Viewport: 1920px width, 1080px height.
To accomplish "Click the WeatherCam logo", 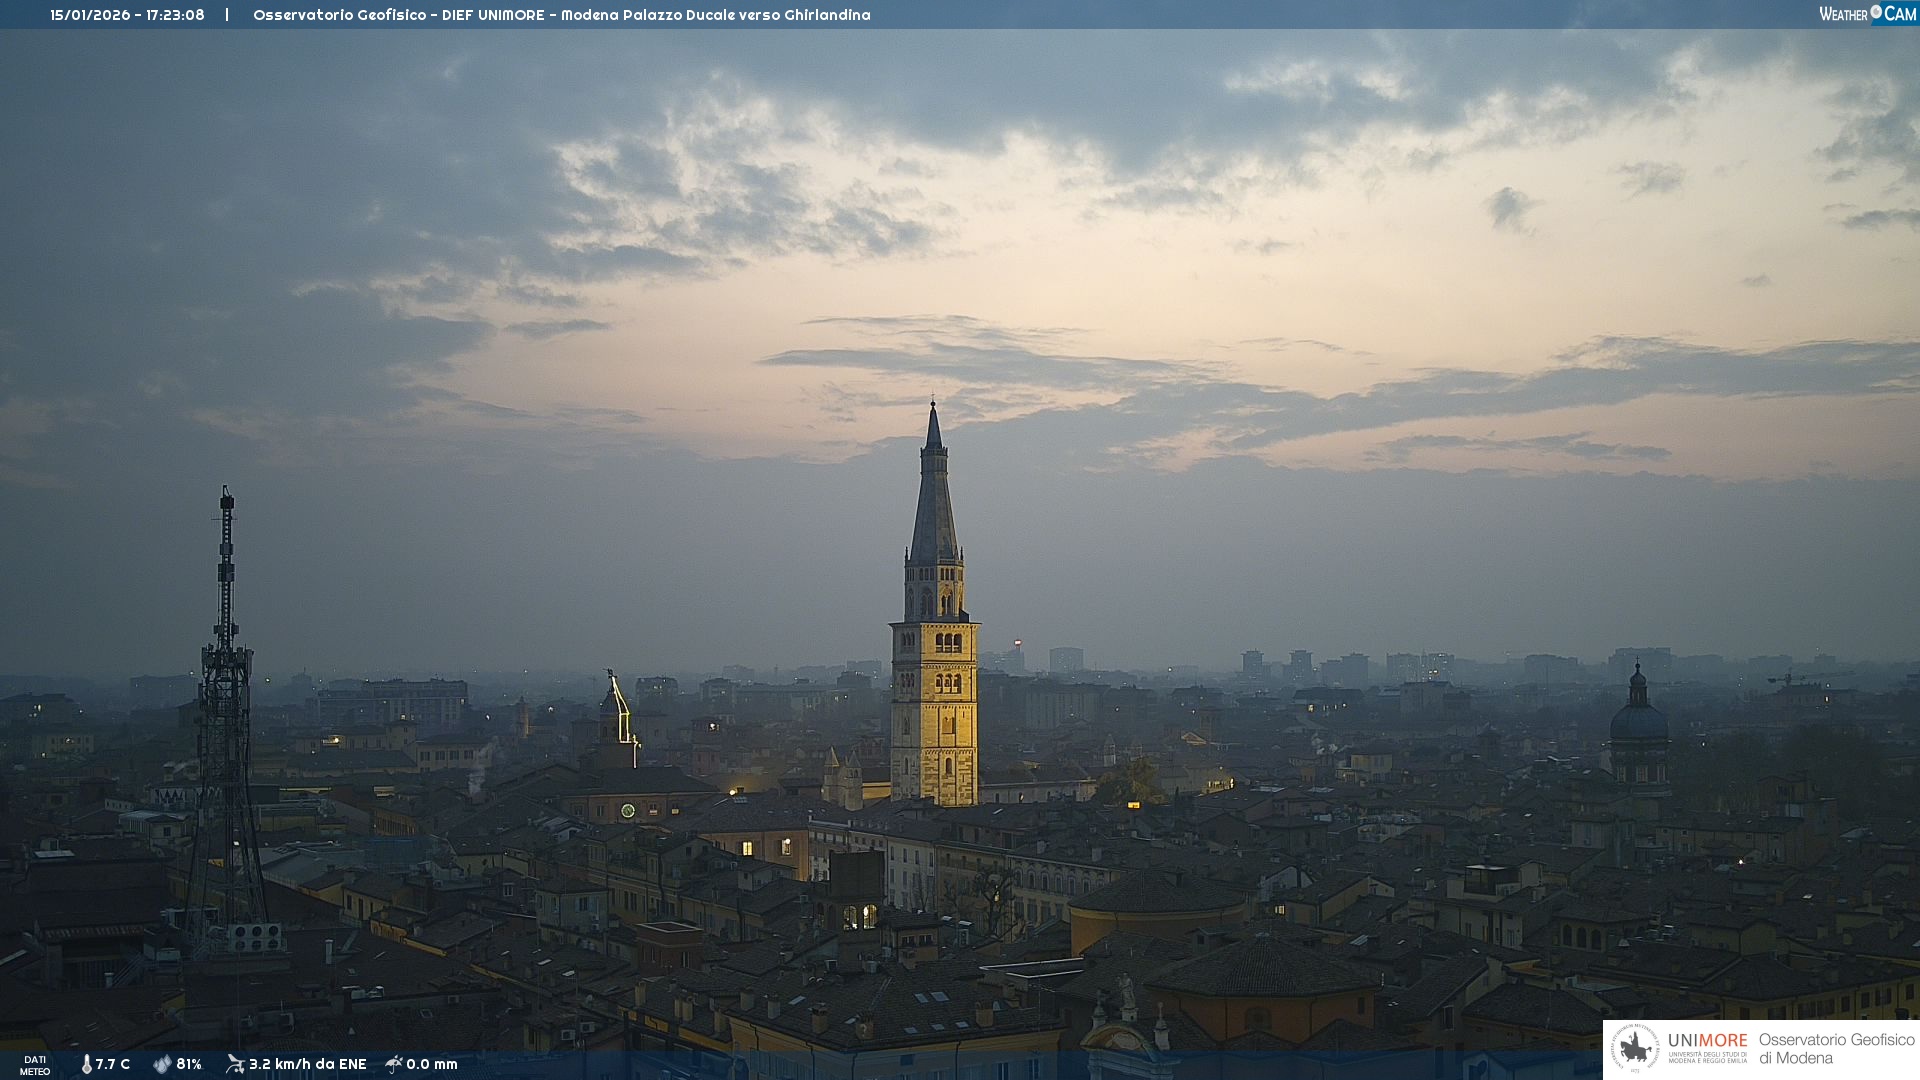I will point(1867,14).
